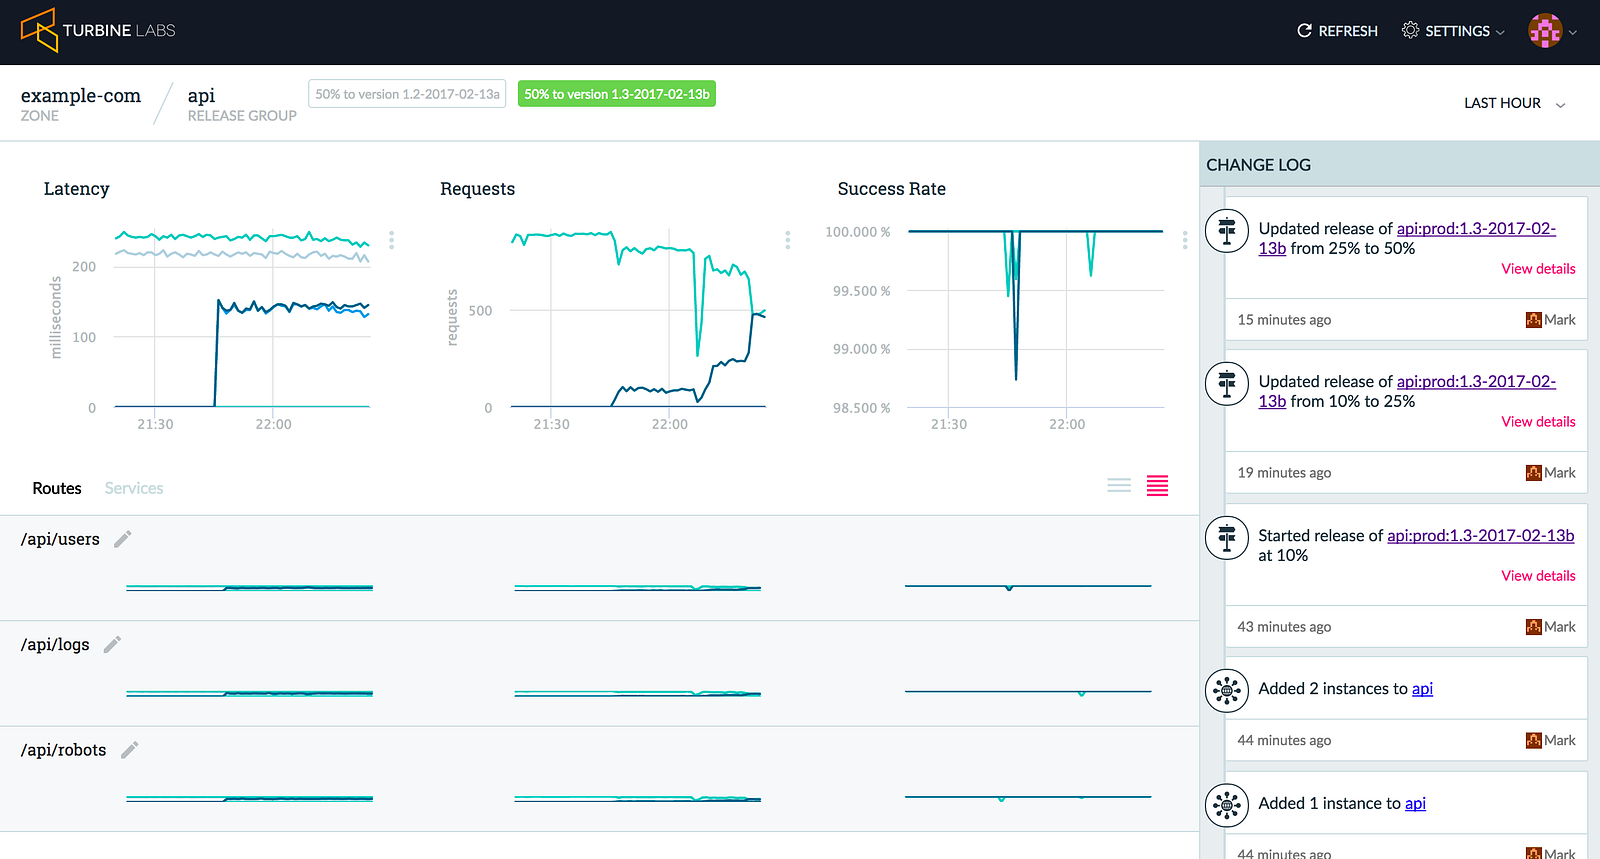
Task: Open the Settings gear menu
Action: coord(1453,31)
